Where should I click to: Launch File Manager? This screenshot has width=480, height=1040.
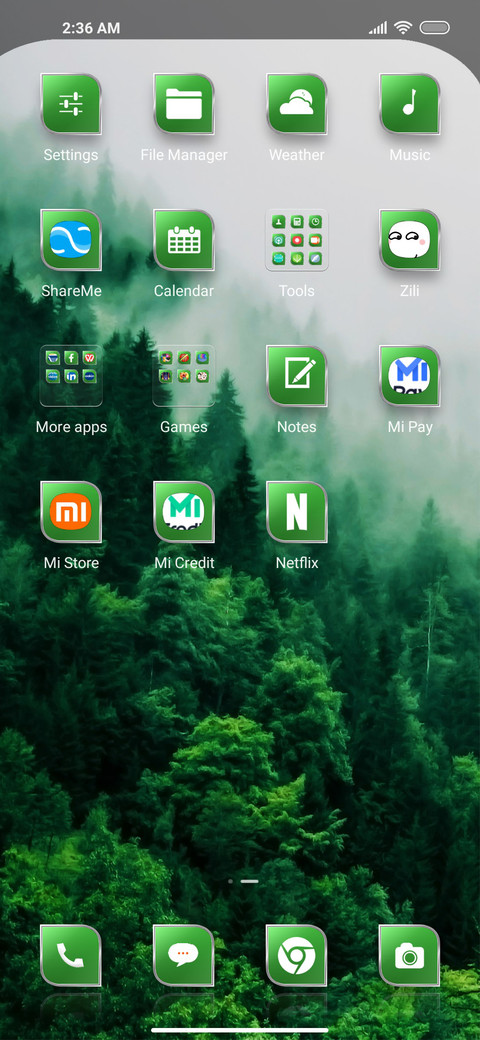pos(184,104)
